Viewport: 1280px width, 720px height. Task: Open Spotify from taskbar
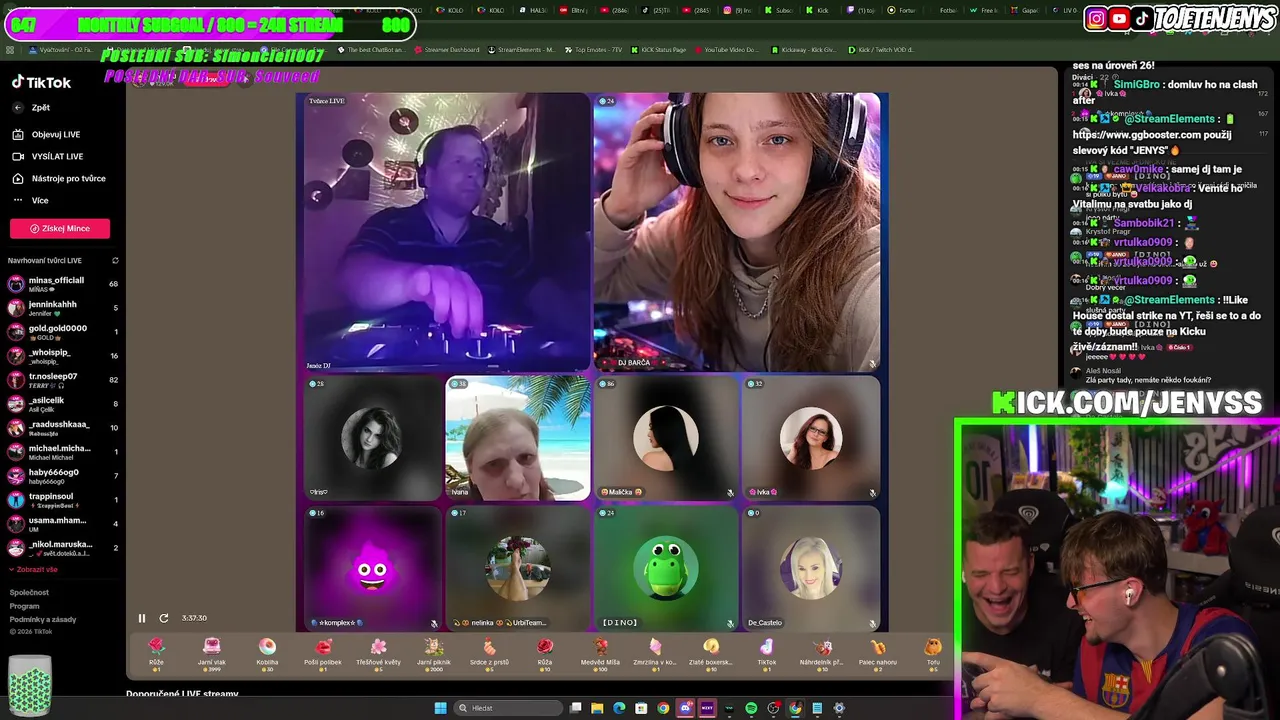[751, 708]
